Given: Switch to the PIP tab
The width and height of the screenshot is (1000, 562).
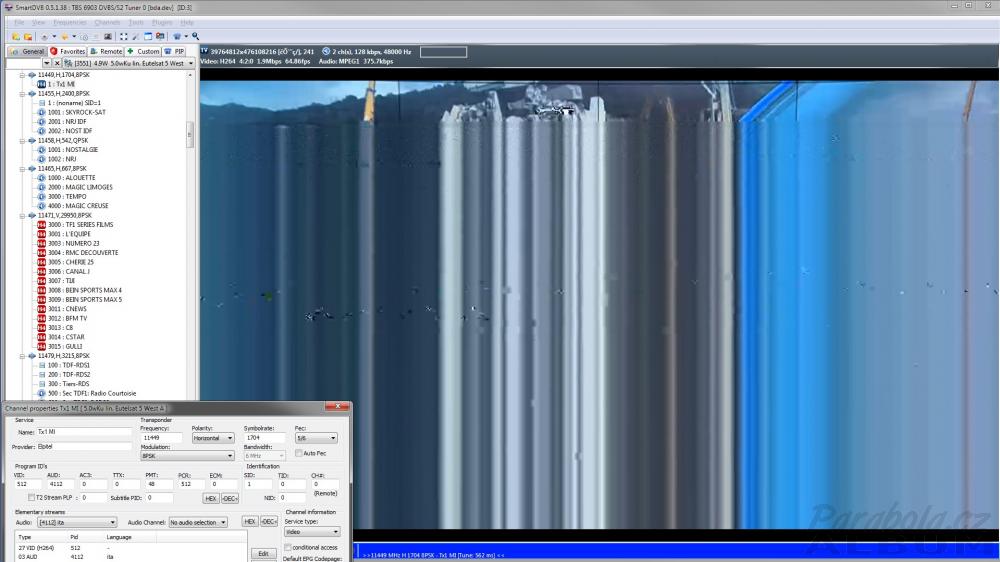Looking at the screenshot, I should [x=175, y=51].
